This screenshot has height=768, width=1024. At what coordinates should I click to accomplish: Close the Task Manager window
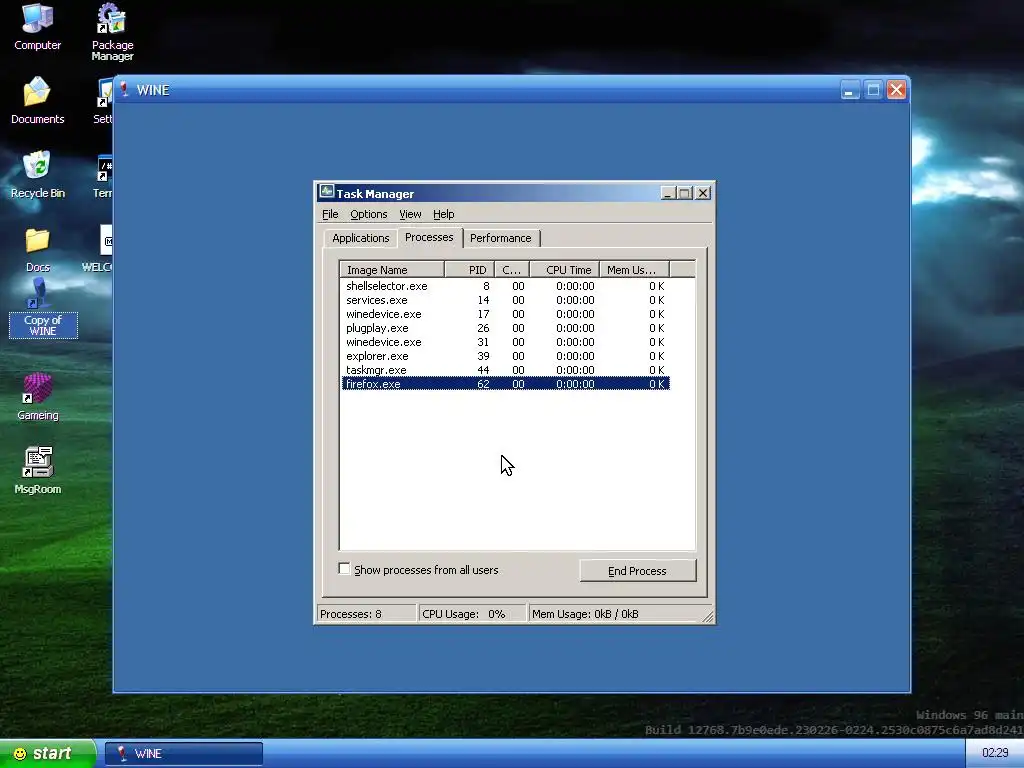point(703,193)
